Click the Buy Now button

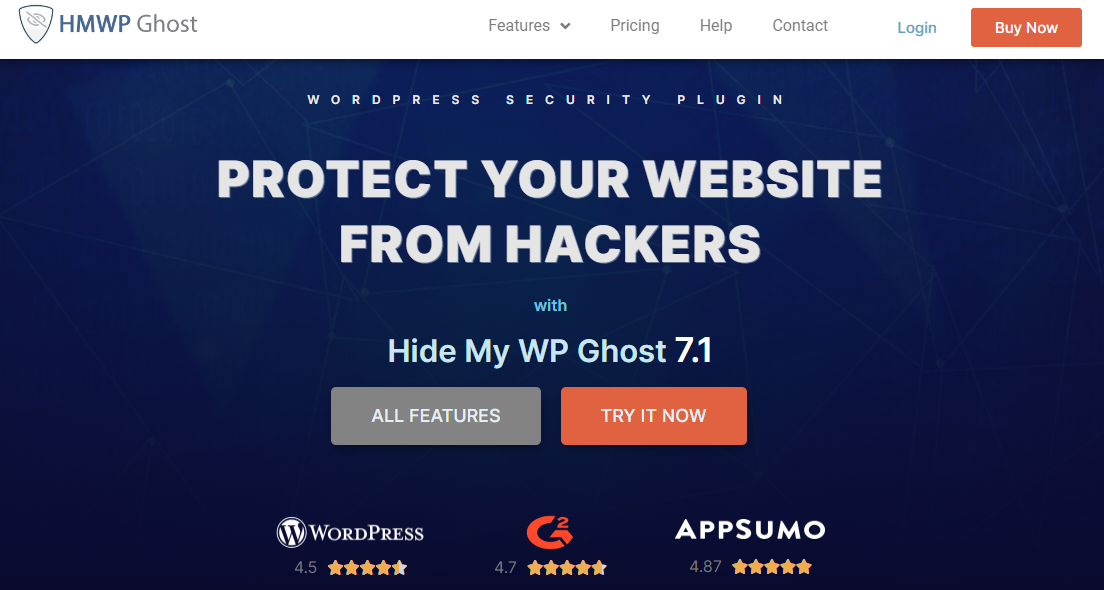1026,27
